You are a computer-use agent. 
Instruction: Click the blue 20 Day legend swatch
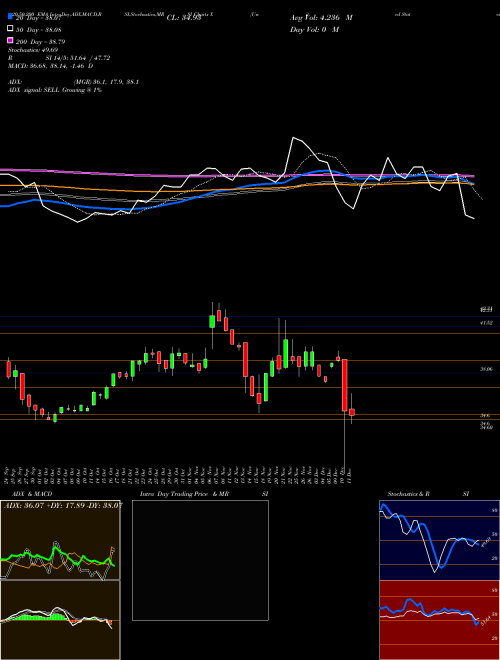(10, 17)
